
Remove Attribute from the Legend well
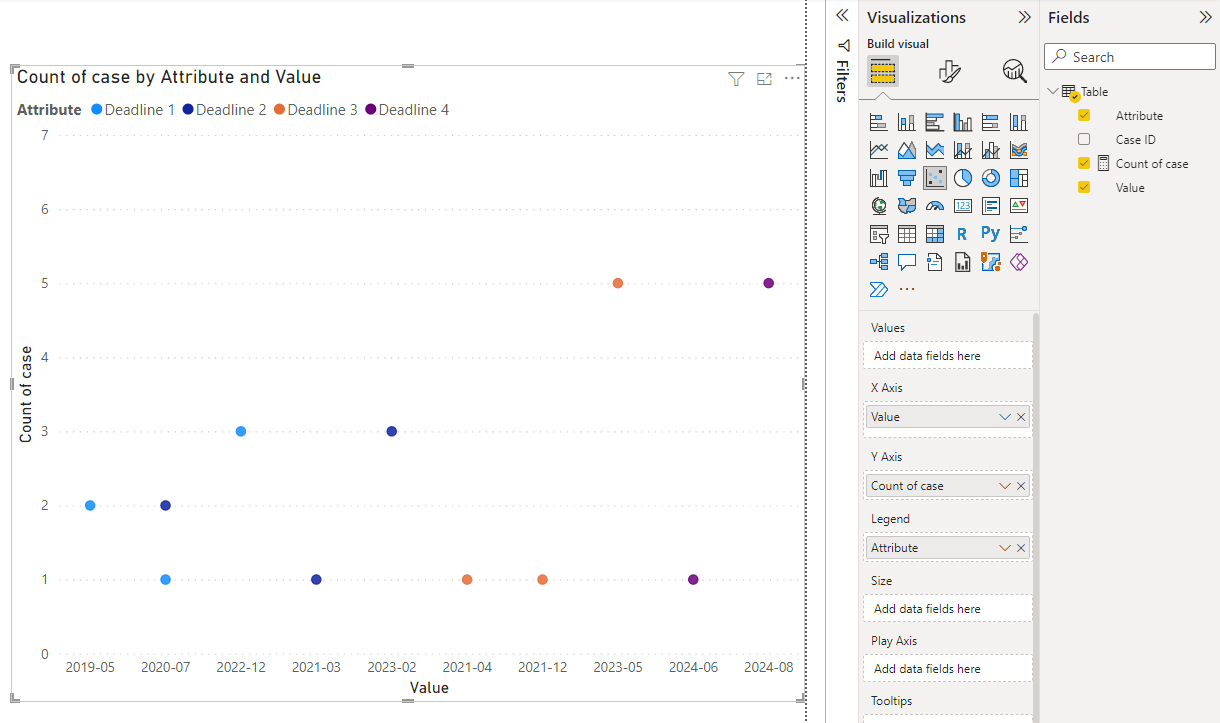pyautogui.click(x=1021, y=548)
